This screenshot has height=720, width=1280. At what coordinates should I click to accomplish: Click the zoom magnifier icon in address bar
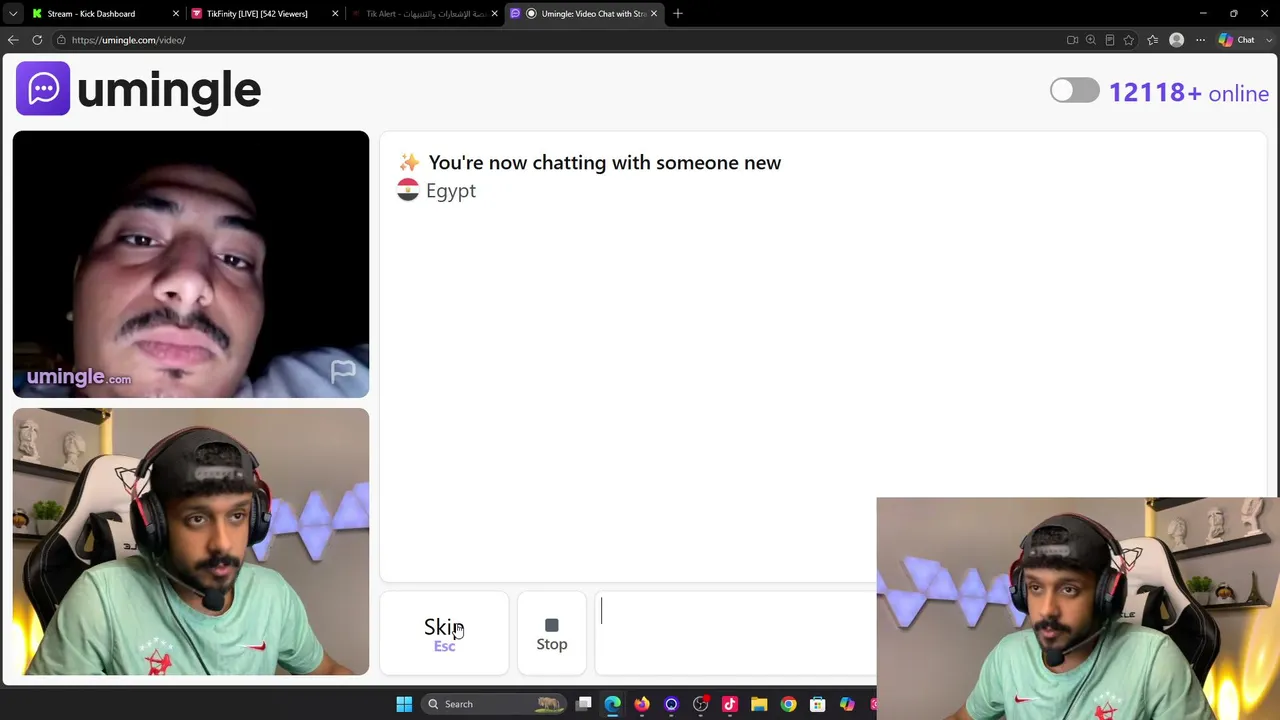pyautogui.click(x=1091, y=40)
